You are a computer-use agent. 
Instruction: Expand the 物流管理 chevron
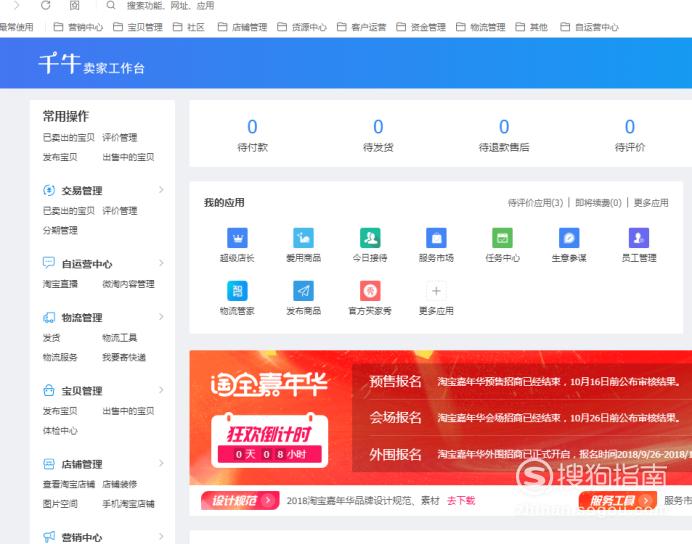pos(161,317)
